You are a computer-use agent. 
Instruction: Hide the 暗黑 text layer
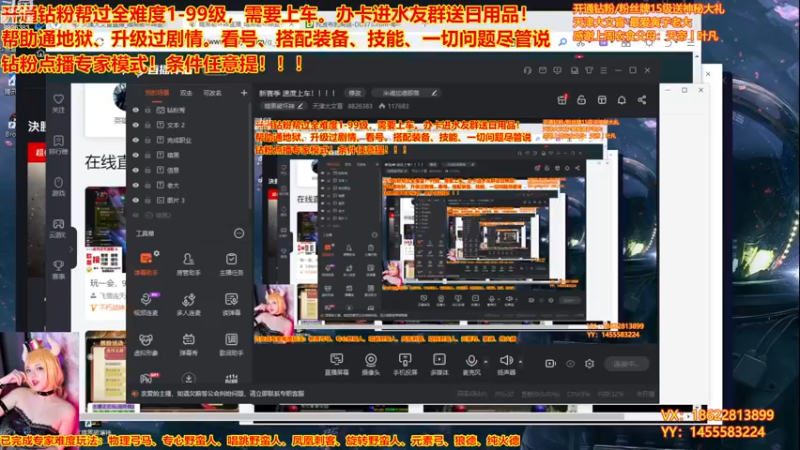pos(136,155)
